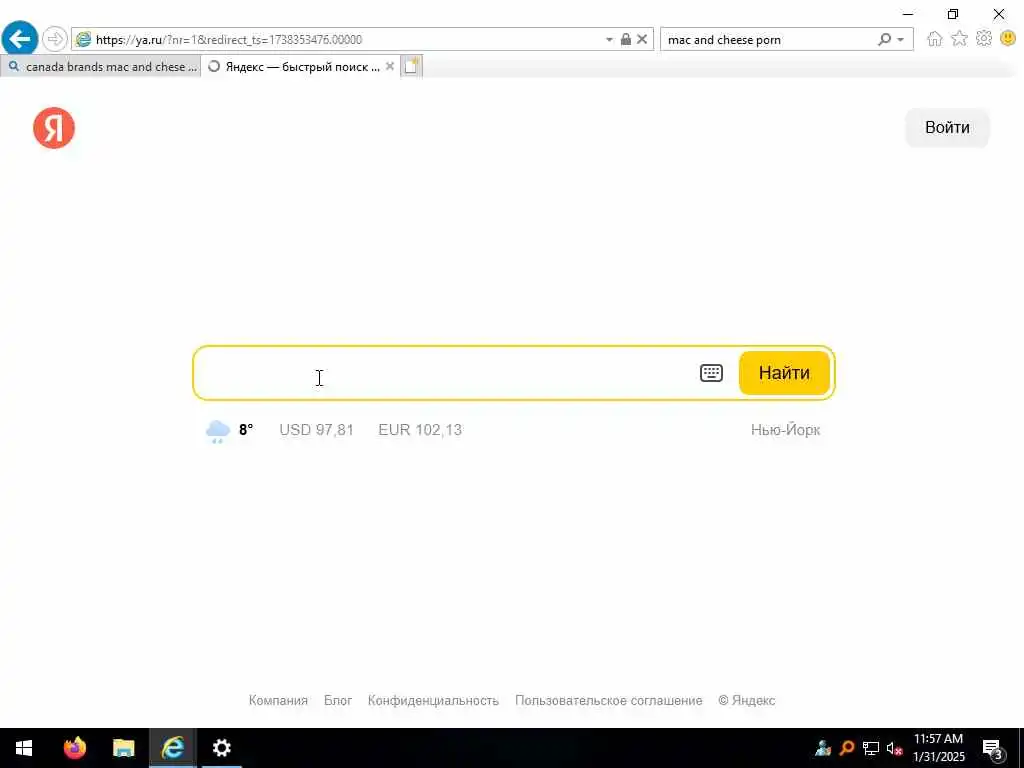Select the Яндекс — быстрый поиск tab

pyautogui.click(x=302, y=67)
